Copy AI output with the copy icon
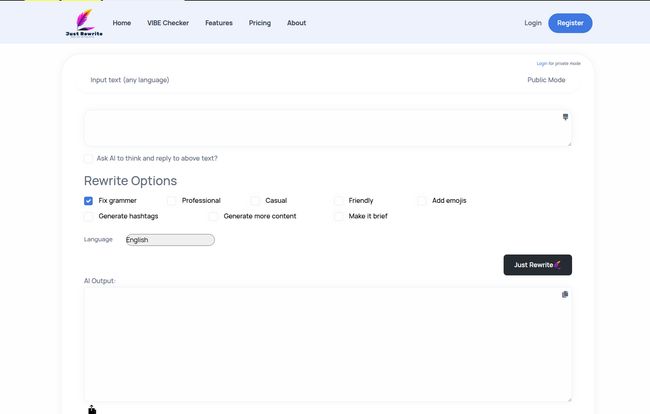Viewport: 650px width, 414px height. point(565,294)
